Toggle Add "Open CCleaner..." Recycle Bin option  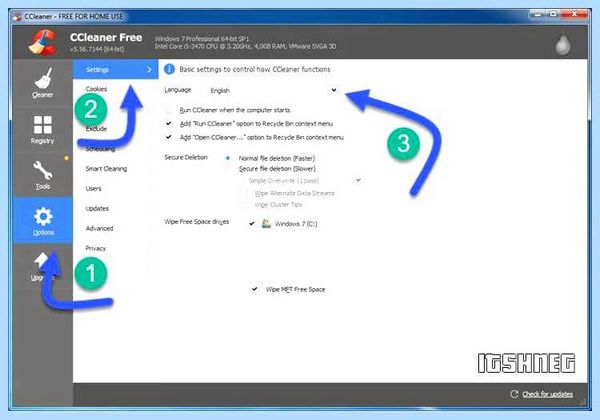click(x=168, y=137)
